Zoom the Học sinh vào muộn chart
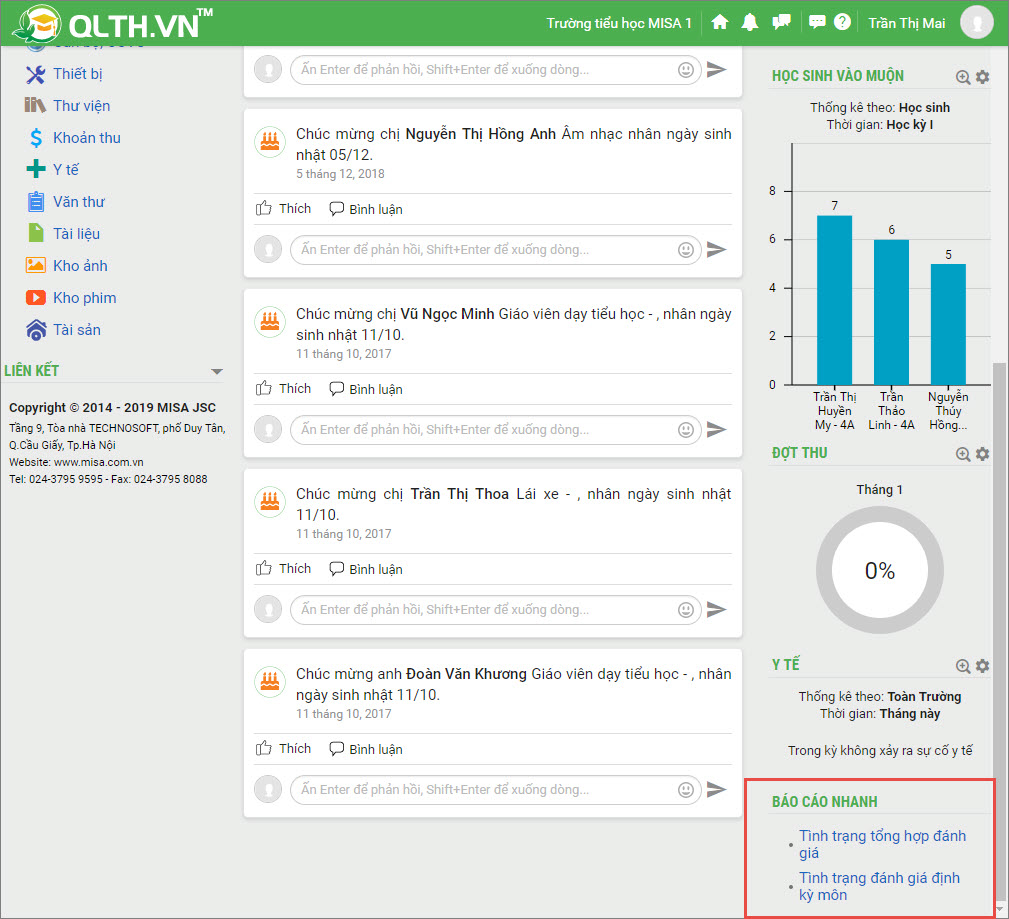The height and width of the screenshot is (919, 1009). pos(963,77)
